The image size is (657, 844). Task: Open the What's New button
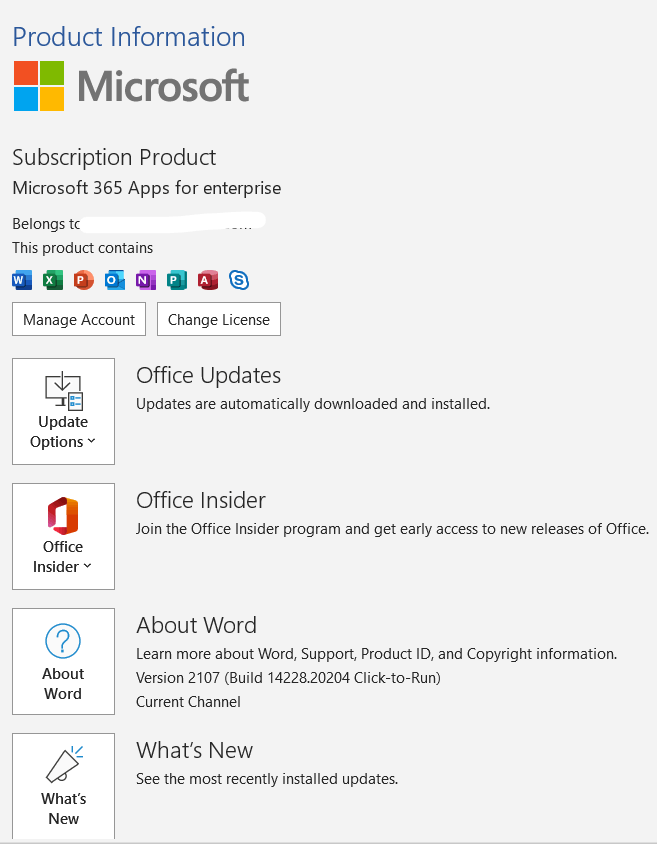tap(63, 786)
